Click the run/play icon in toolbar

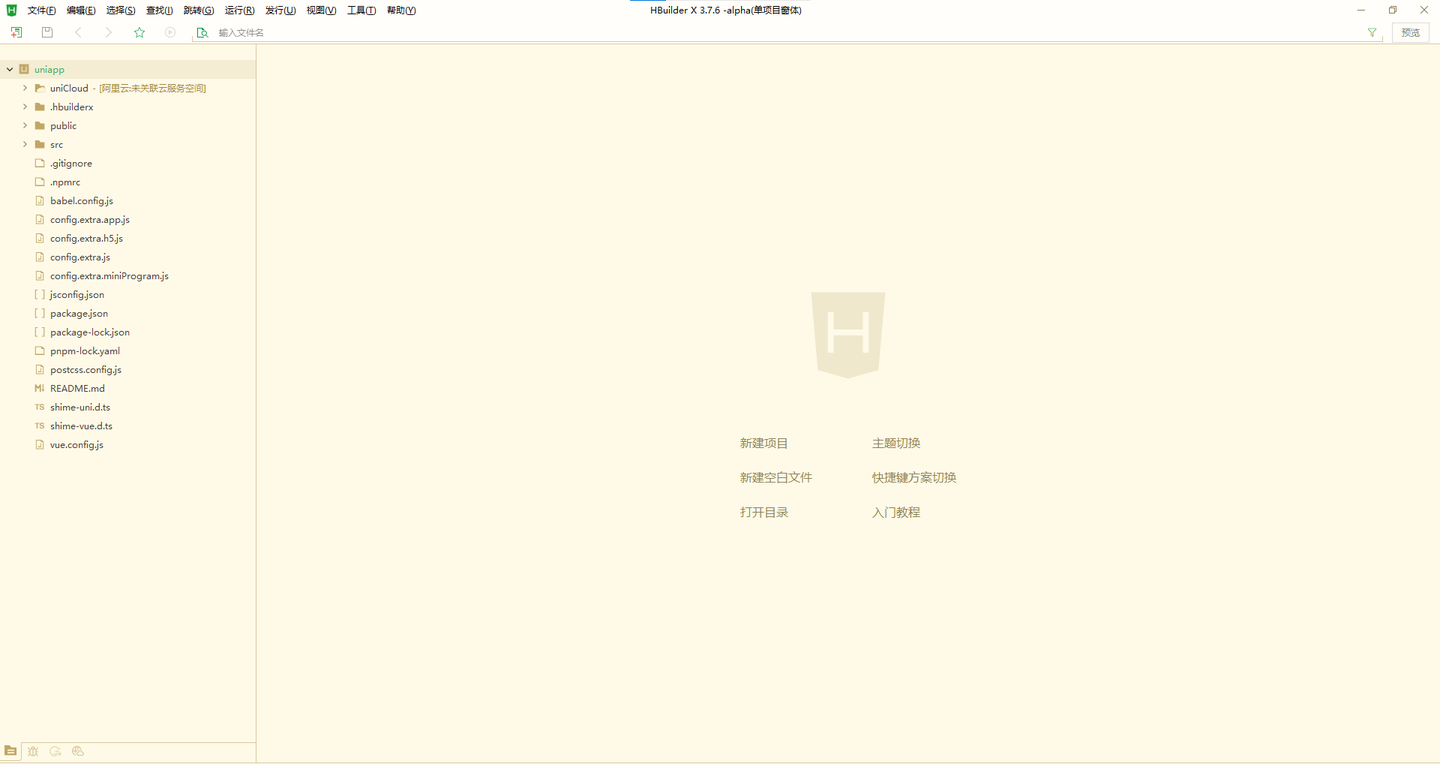click(170, 32)
